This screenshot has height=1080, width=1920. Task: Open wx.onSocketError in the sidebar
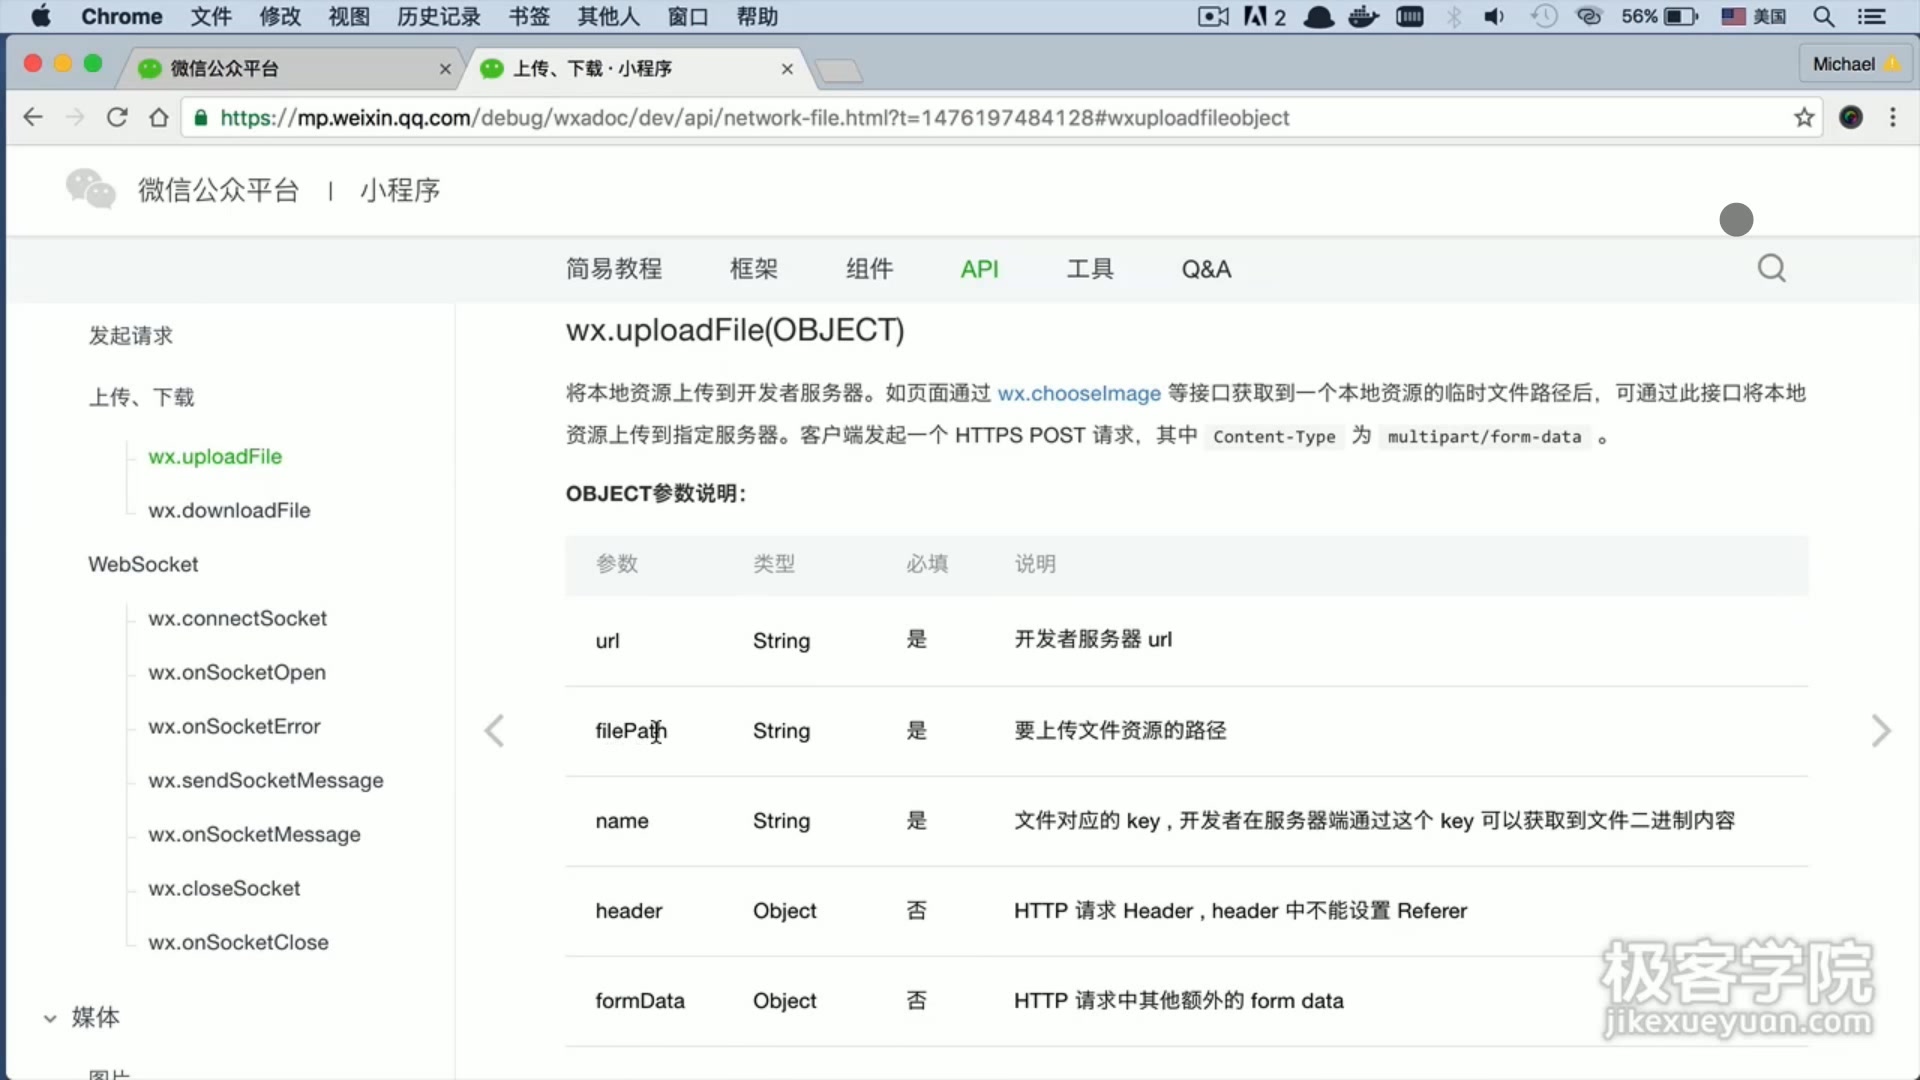click(x=234, y=726)
